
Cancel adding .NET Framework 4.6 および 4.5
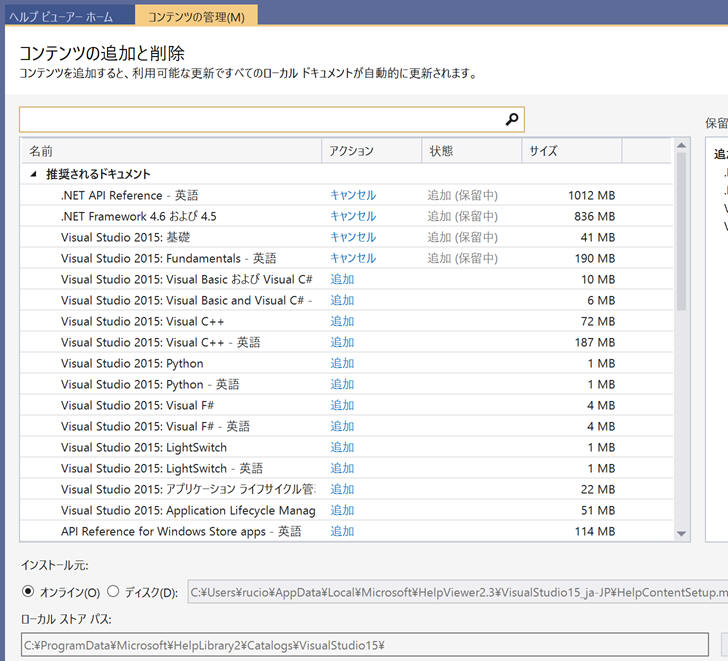353,216
